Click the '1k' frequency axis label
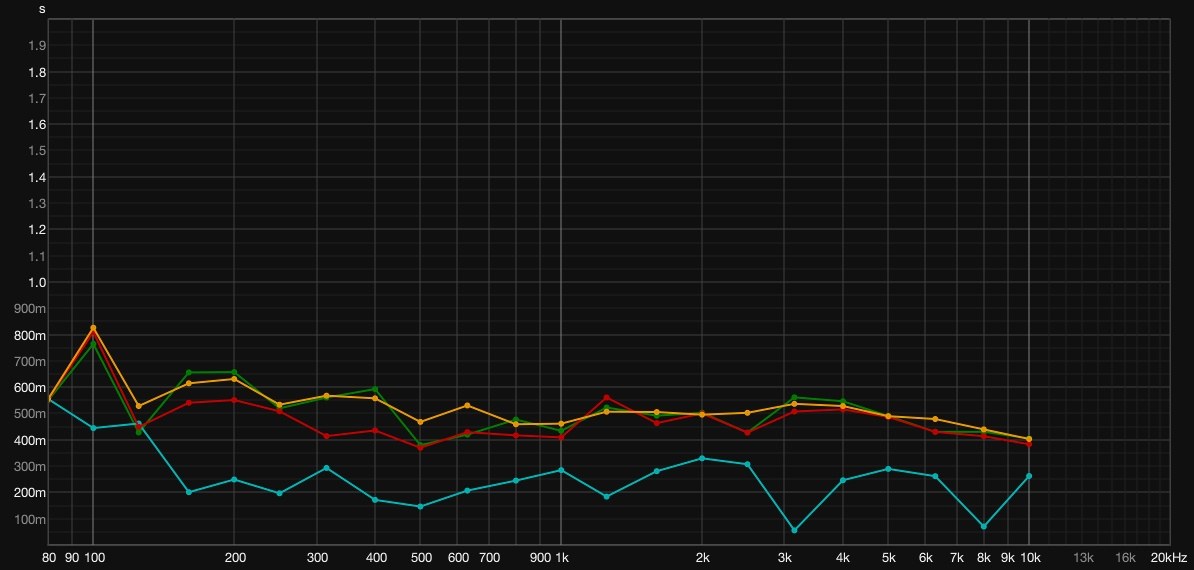Screen dimensions: 1194x570 click(x=562, y=558)
